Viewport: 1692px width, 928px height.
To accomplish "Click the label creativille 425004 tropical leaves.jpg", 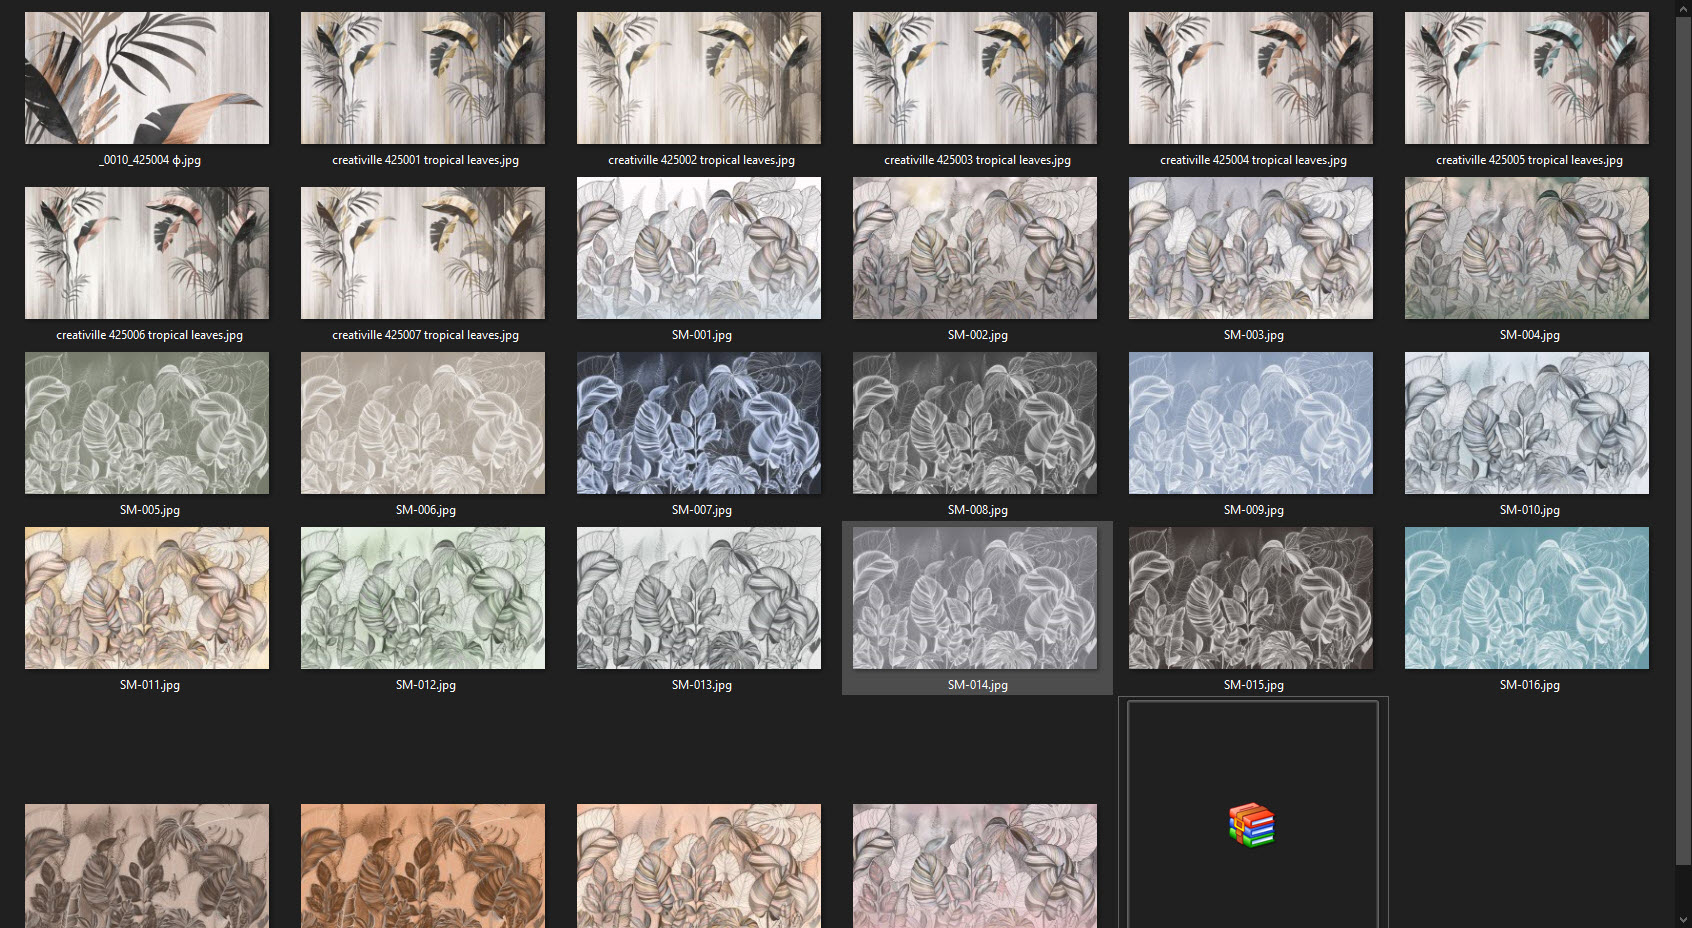I will click(x=1253, y=160).
